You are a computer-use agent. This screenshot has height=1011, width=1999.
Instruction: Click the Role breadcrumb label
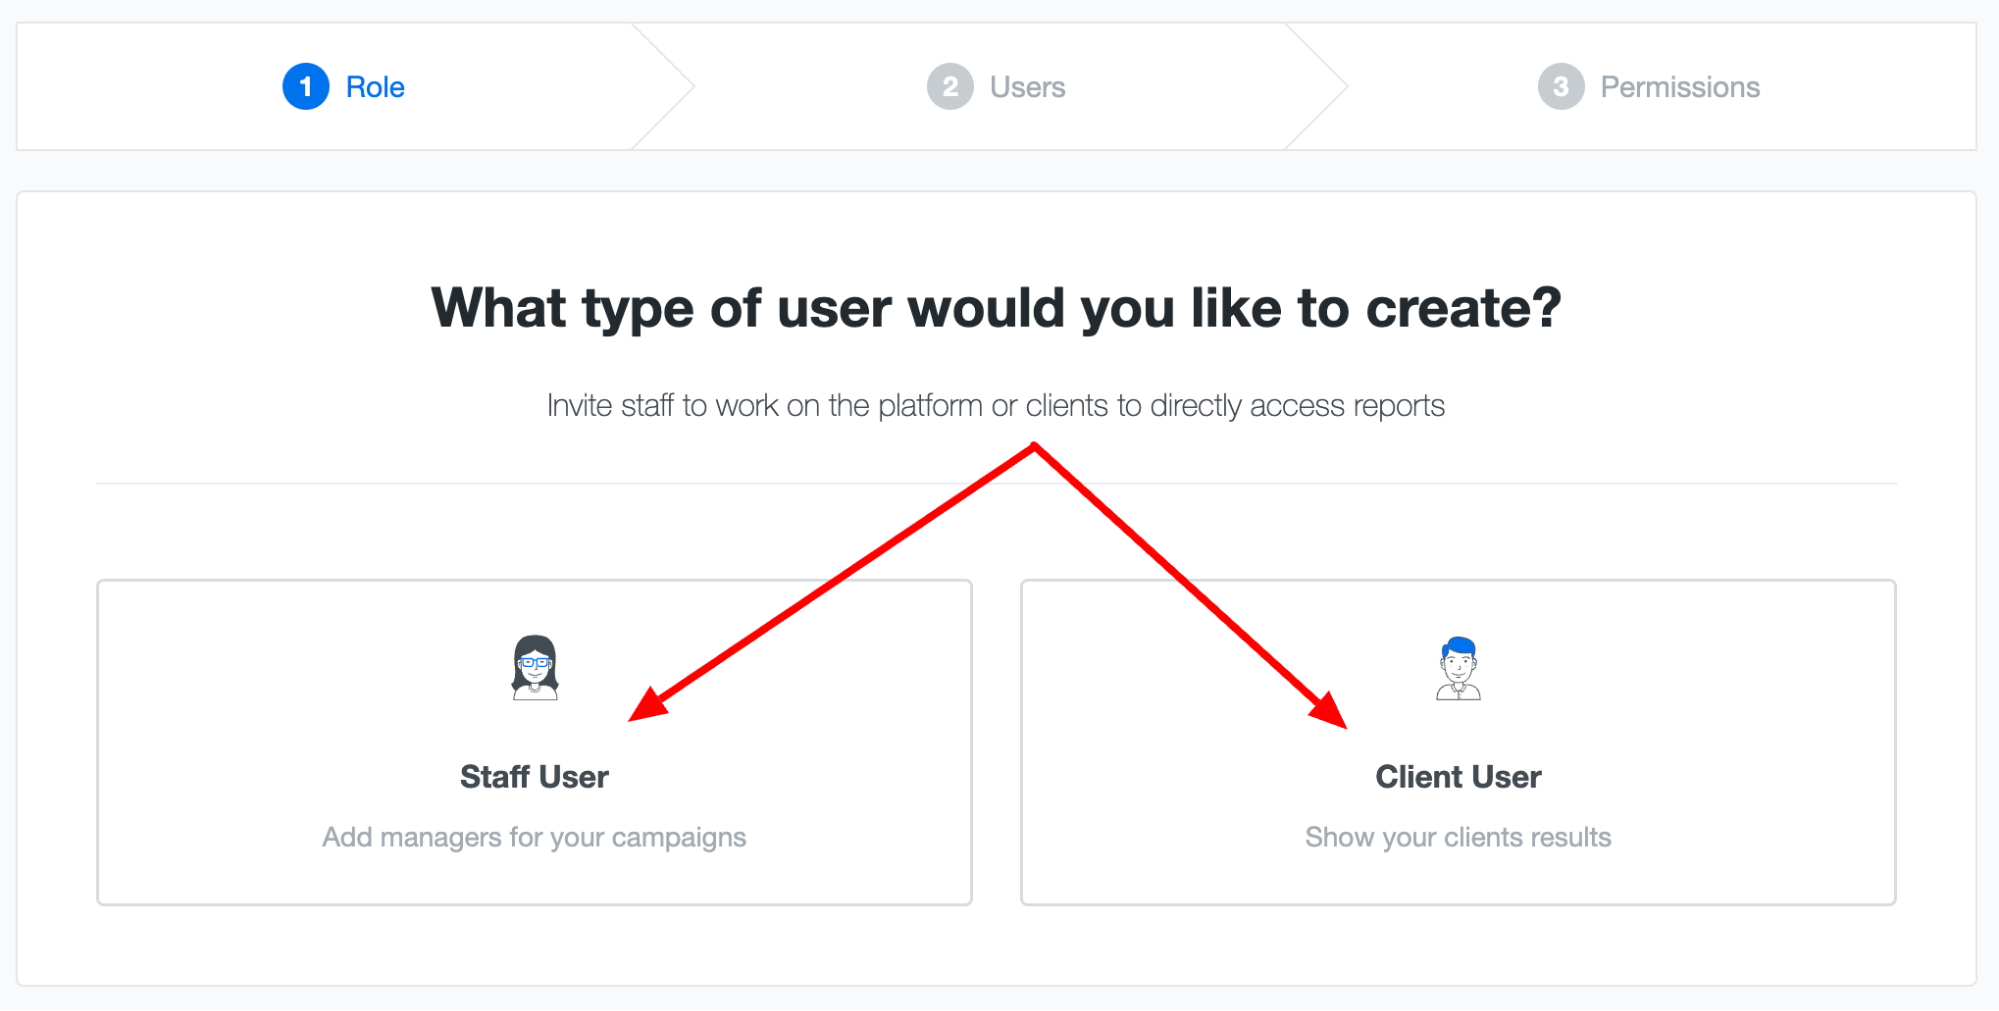tap(373, 86)
